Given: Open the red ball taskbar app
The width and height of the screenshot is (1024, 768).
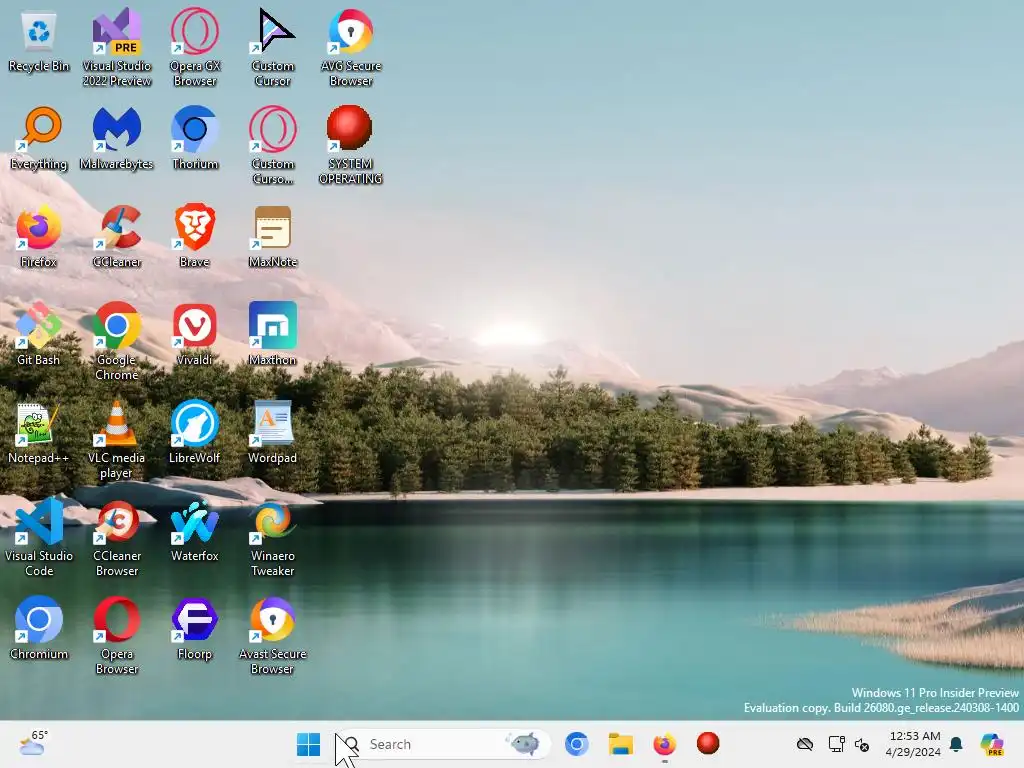Looking at the screenshot, I should coord(708,743).
